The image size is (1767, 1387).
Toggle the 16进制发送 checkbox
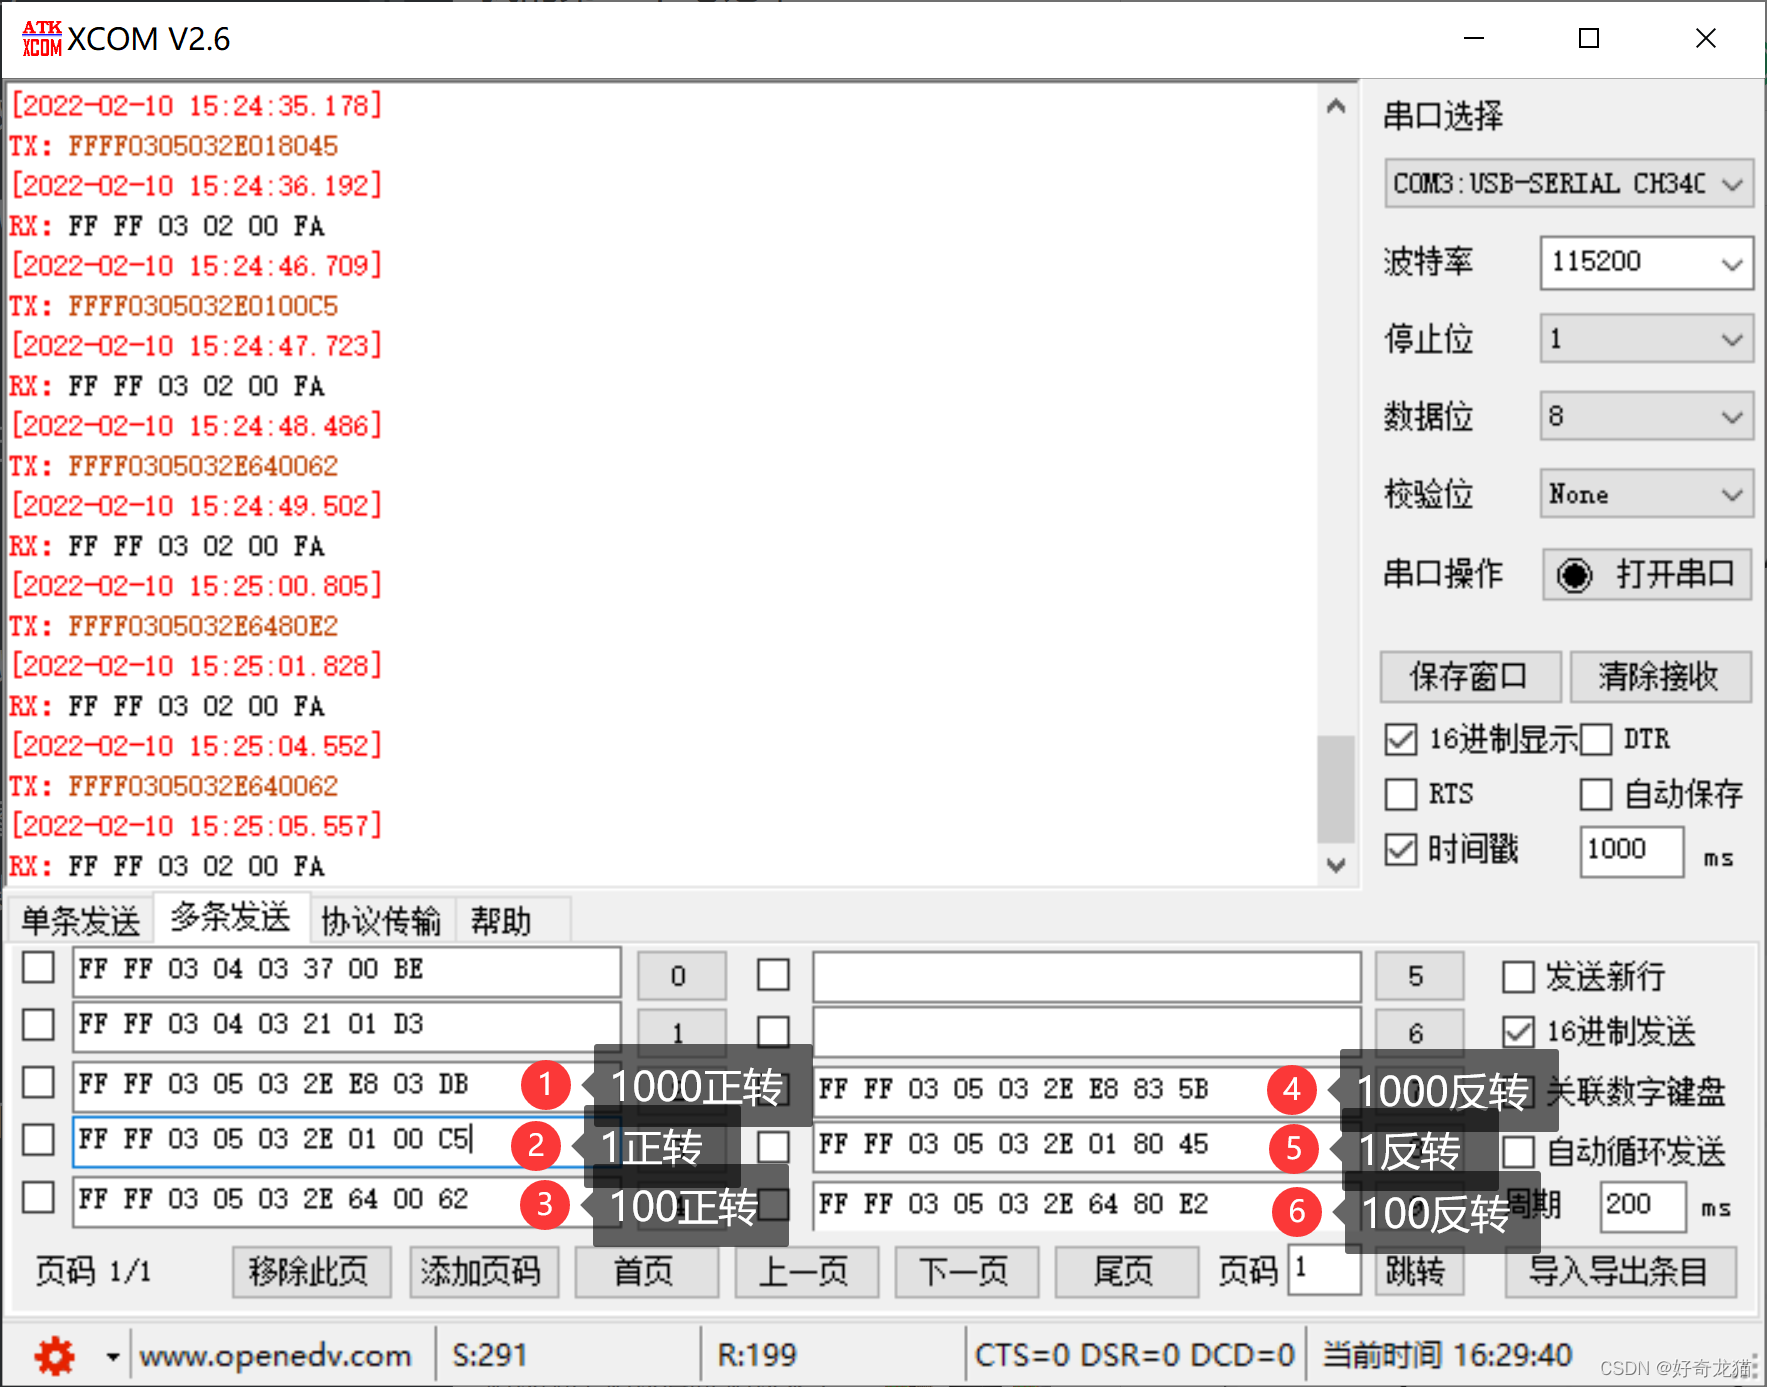pos(1518,1032)
